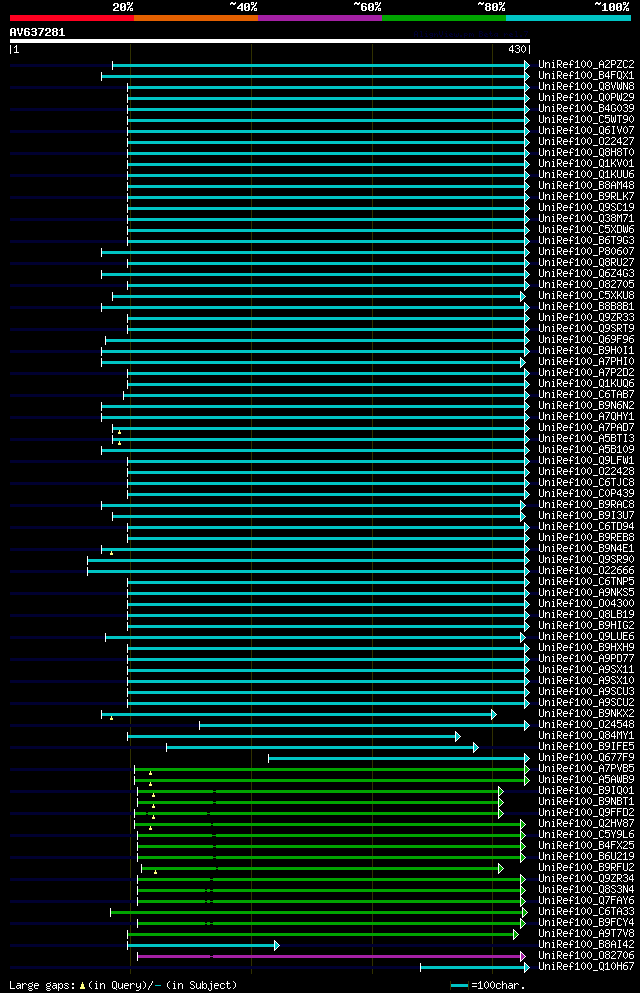Select the UniRef100_B9NKX2 label
The height and width of the screenshot is (993, 640).
coord(586,714)
